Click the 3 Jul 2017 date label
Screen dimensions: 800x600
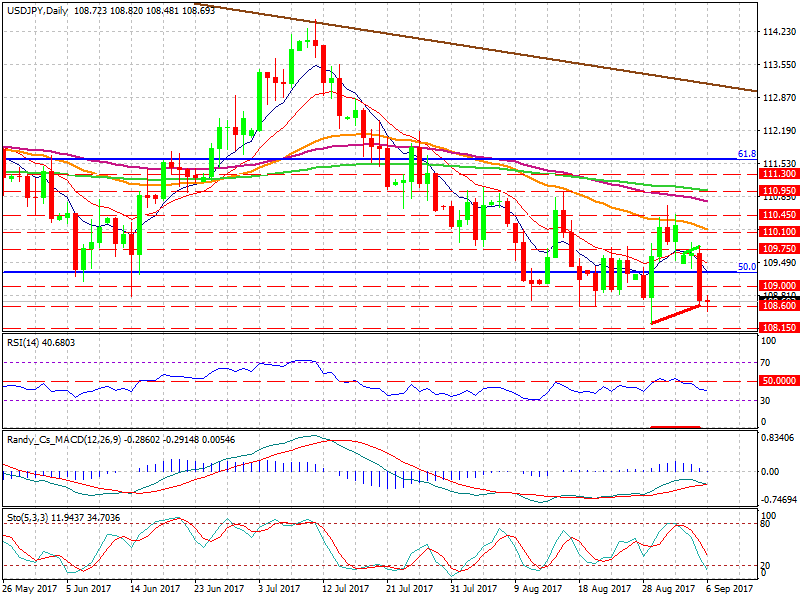tap(279, 589)
